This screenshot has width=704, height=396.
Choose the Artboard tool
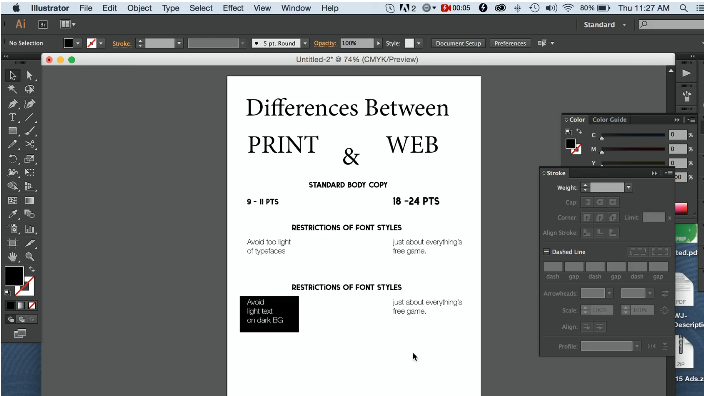(13, 243)
